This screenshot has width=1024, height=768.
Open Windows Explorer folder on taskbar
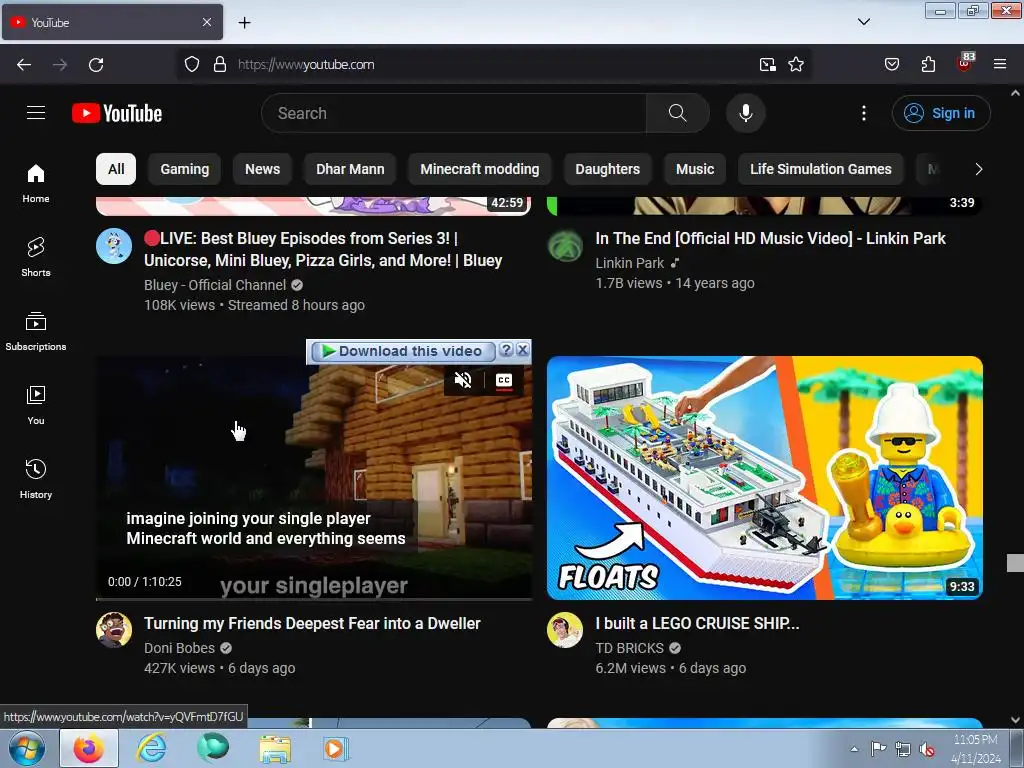coord(275,748)
